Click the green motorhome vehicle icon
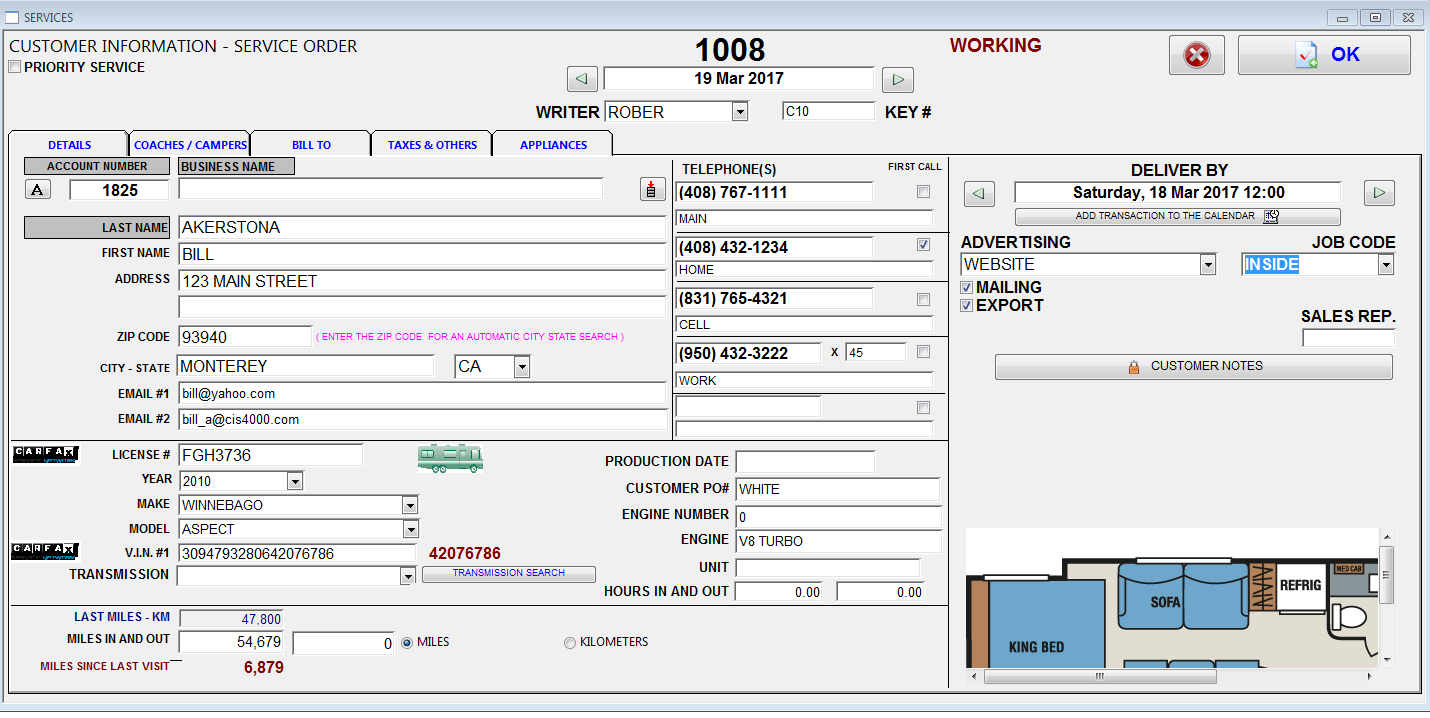 (450, 458)
